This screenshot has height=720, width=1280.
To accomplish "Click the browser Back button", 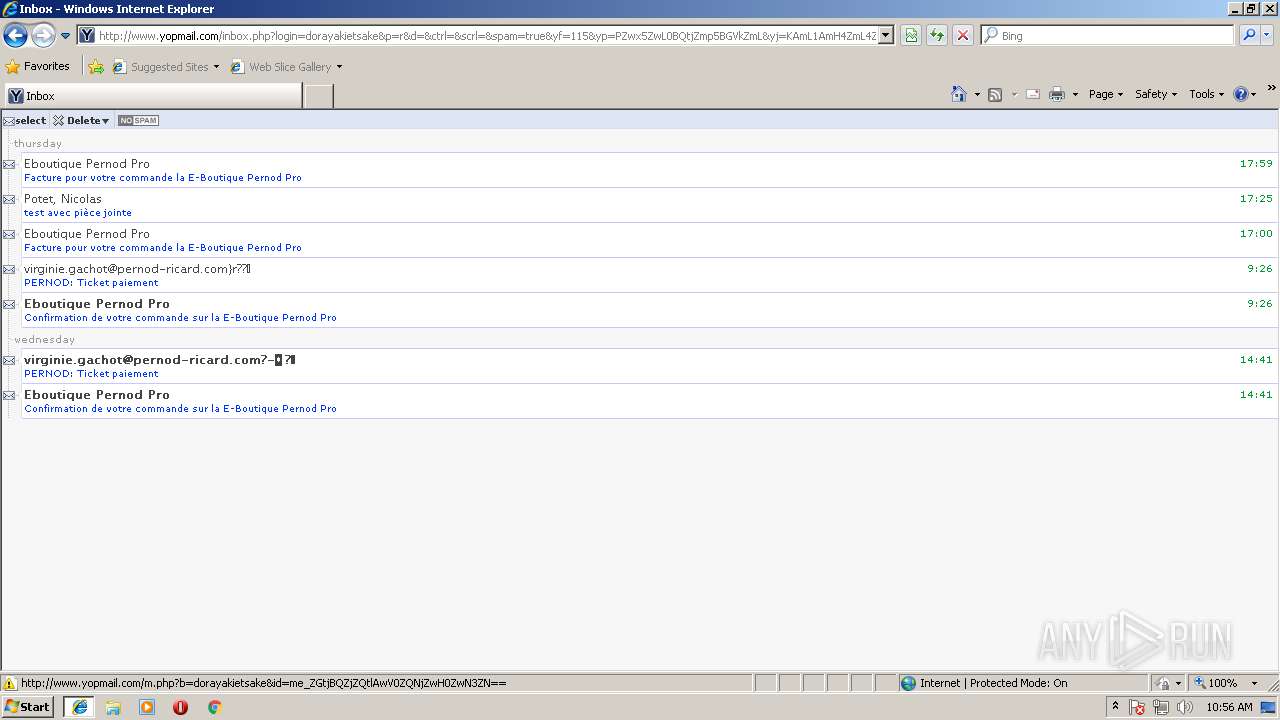I will point(15,36).
